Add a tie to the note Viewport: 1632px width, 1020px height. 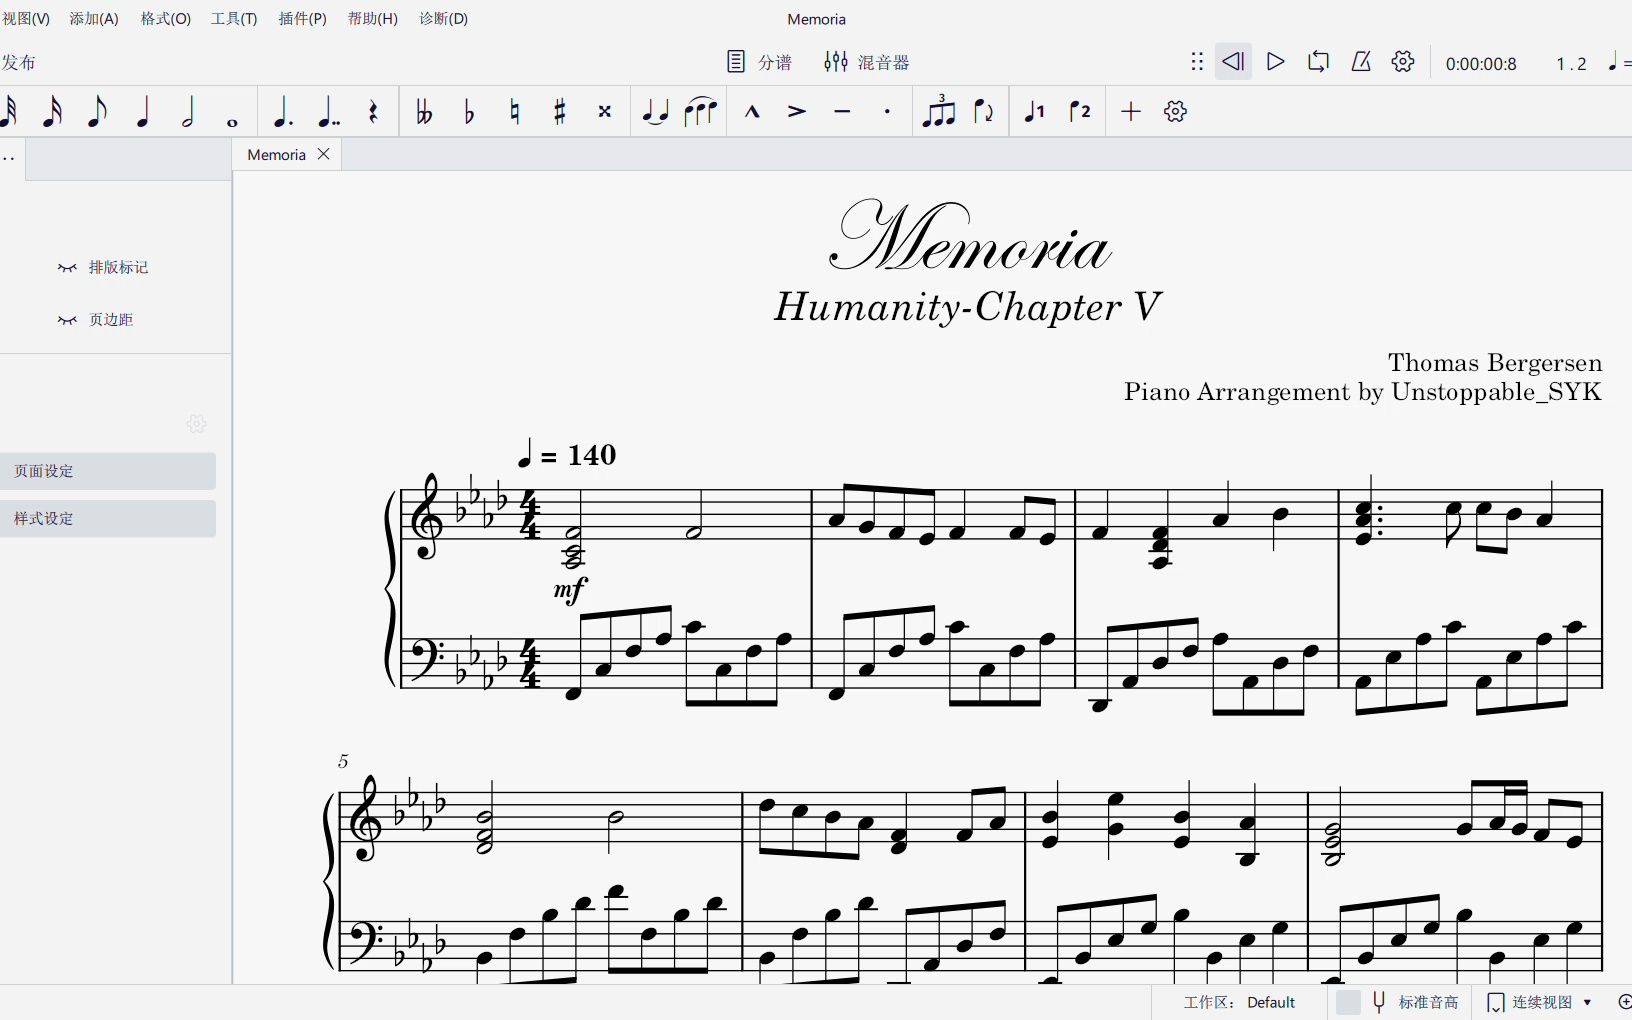(x=655, y=111)
